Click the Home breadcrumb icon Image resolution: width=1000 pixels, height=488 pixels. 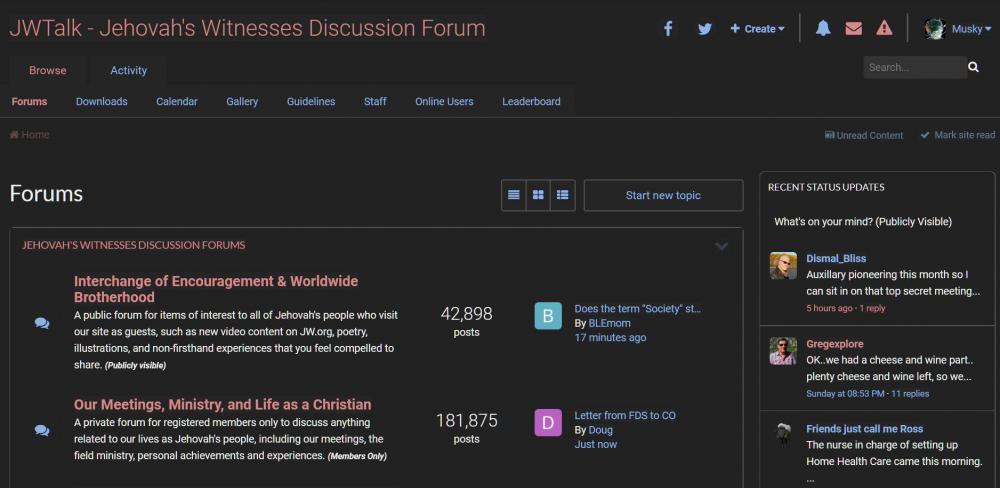pos(15,135)
